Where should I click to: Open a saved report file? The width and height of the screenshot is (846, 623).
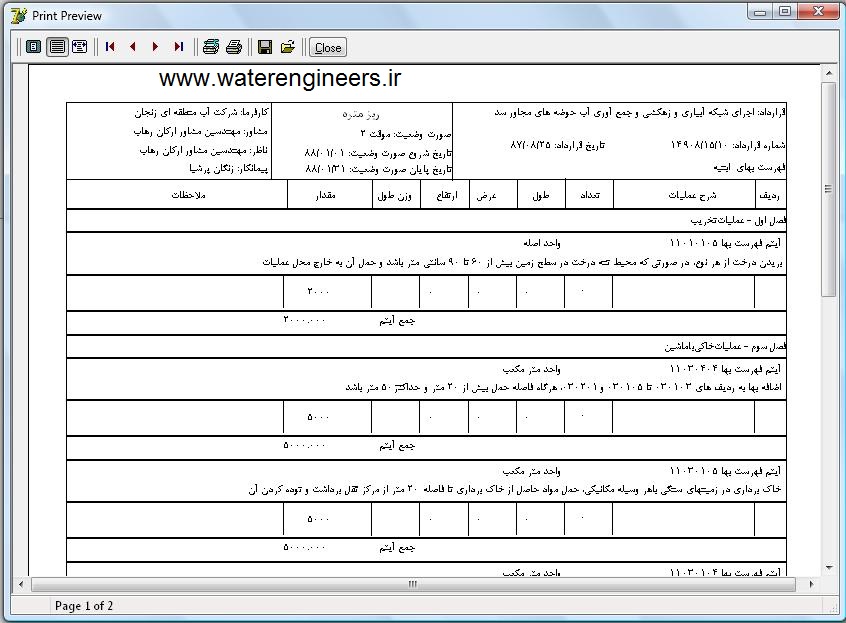click(288, 47)
